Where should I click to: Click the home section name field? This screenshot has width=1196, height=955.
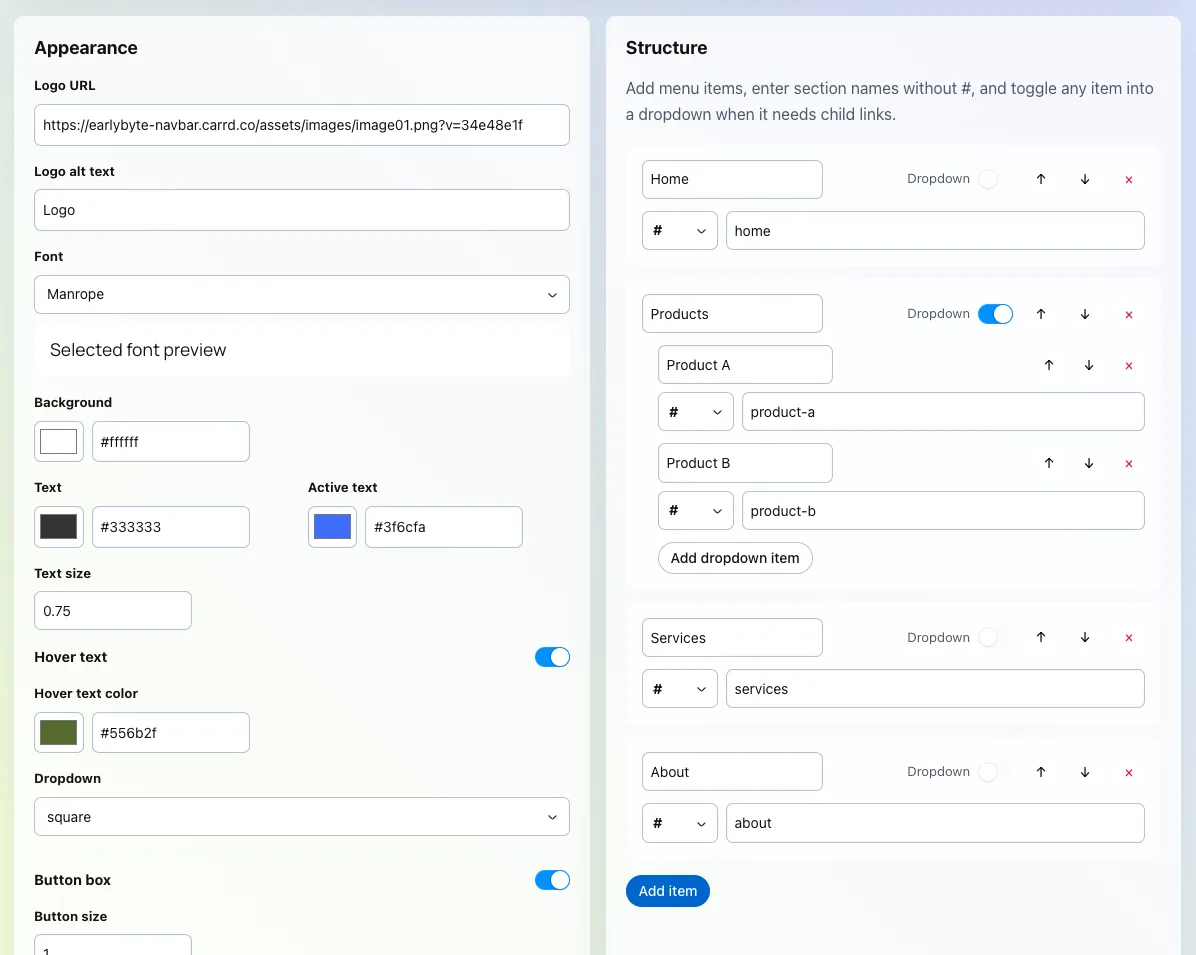coord(935,230)
